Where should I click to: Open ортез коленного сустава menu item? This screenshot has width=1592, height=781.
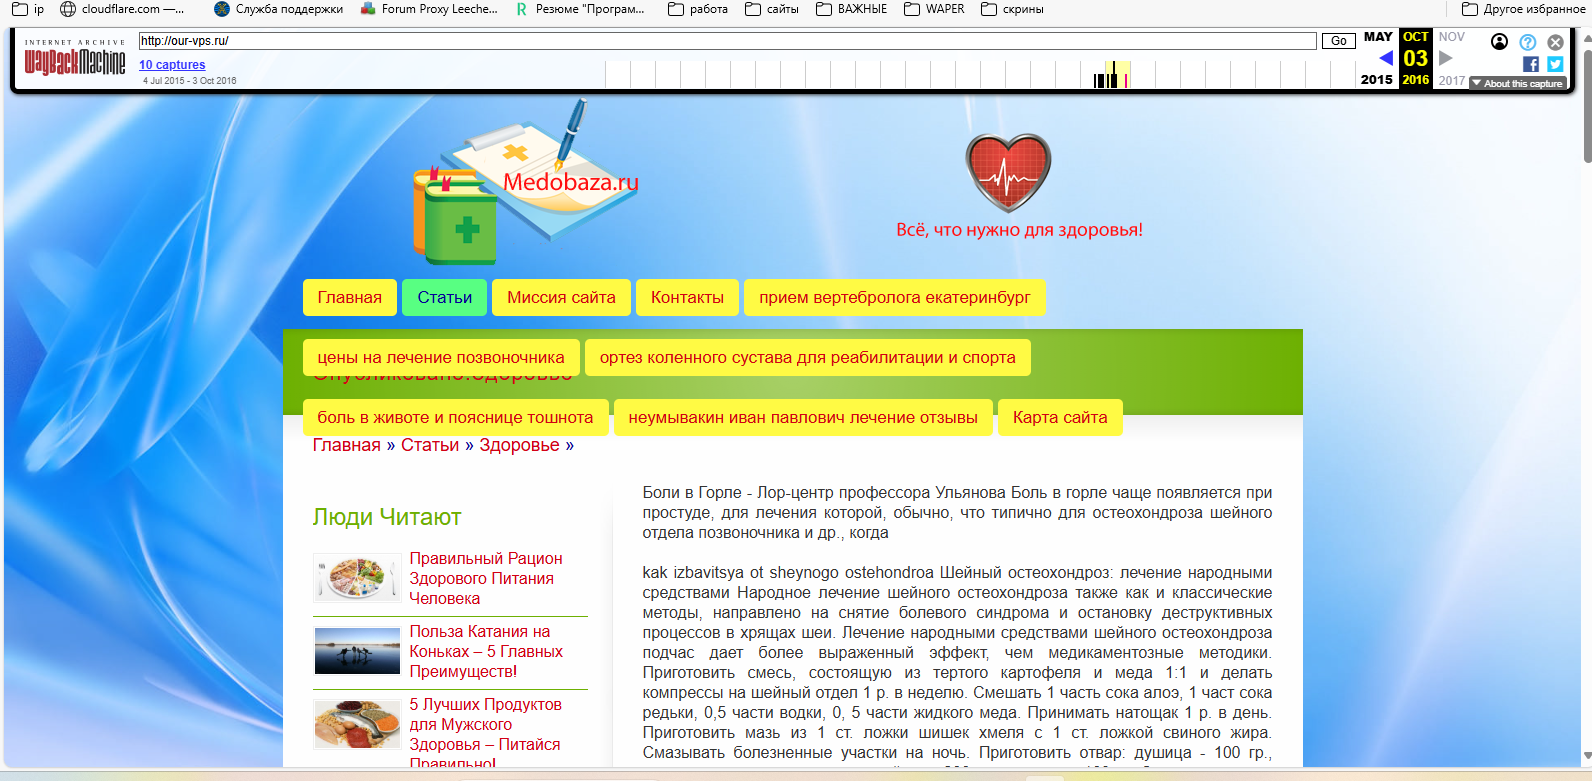pos(807,357)
